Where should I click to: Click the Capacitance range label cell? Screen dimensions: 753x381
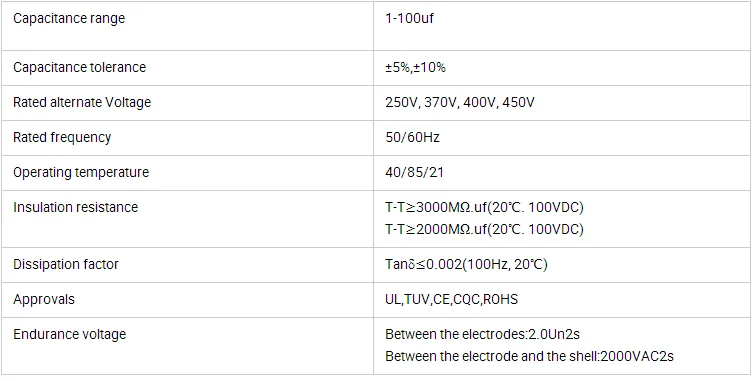(187, 26)
